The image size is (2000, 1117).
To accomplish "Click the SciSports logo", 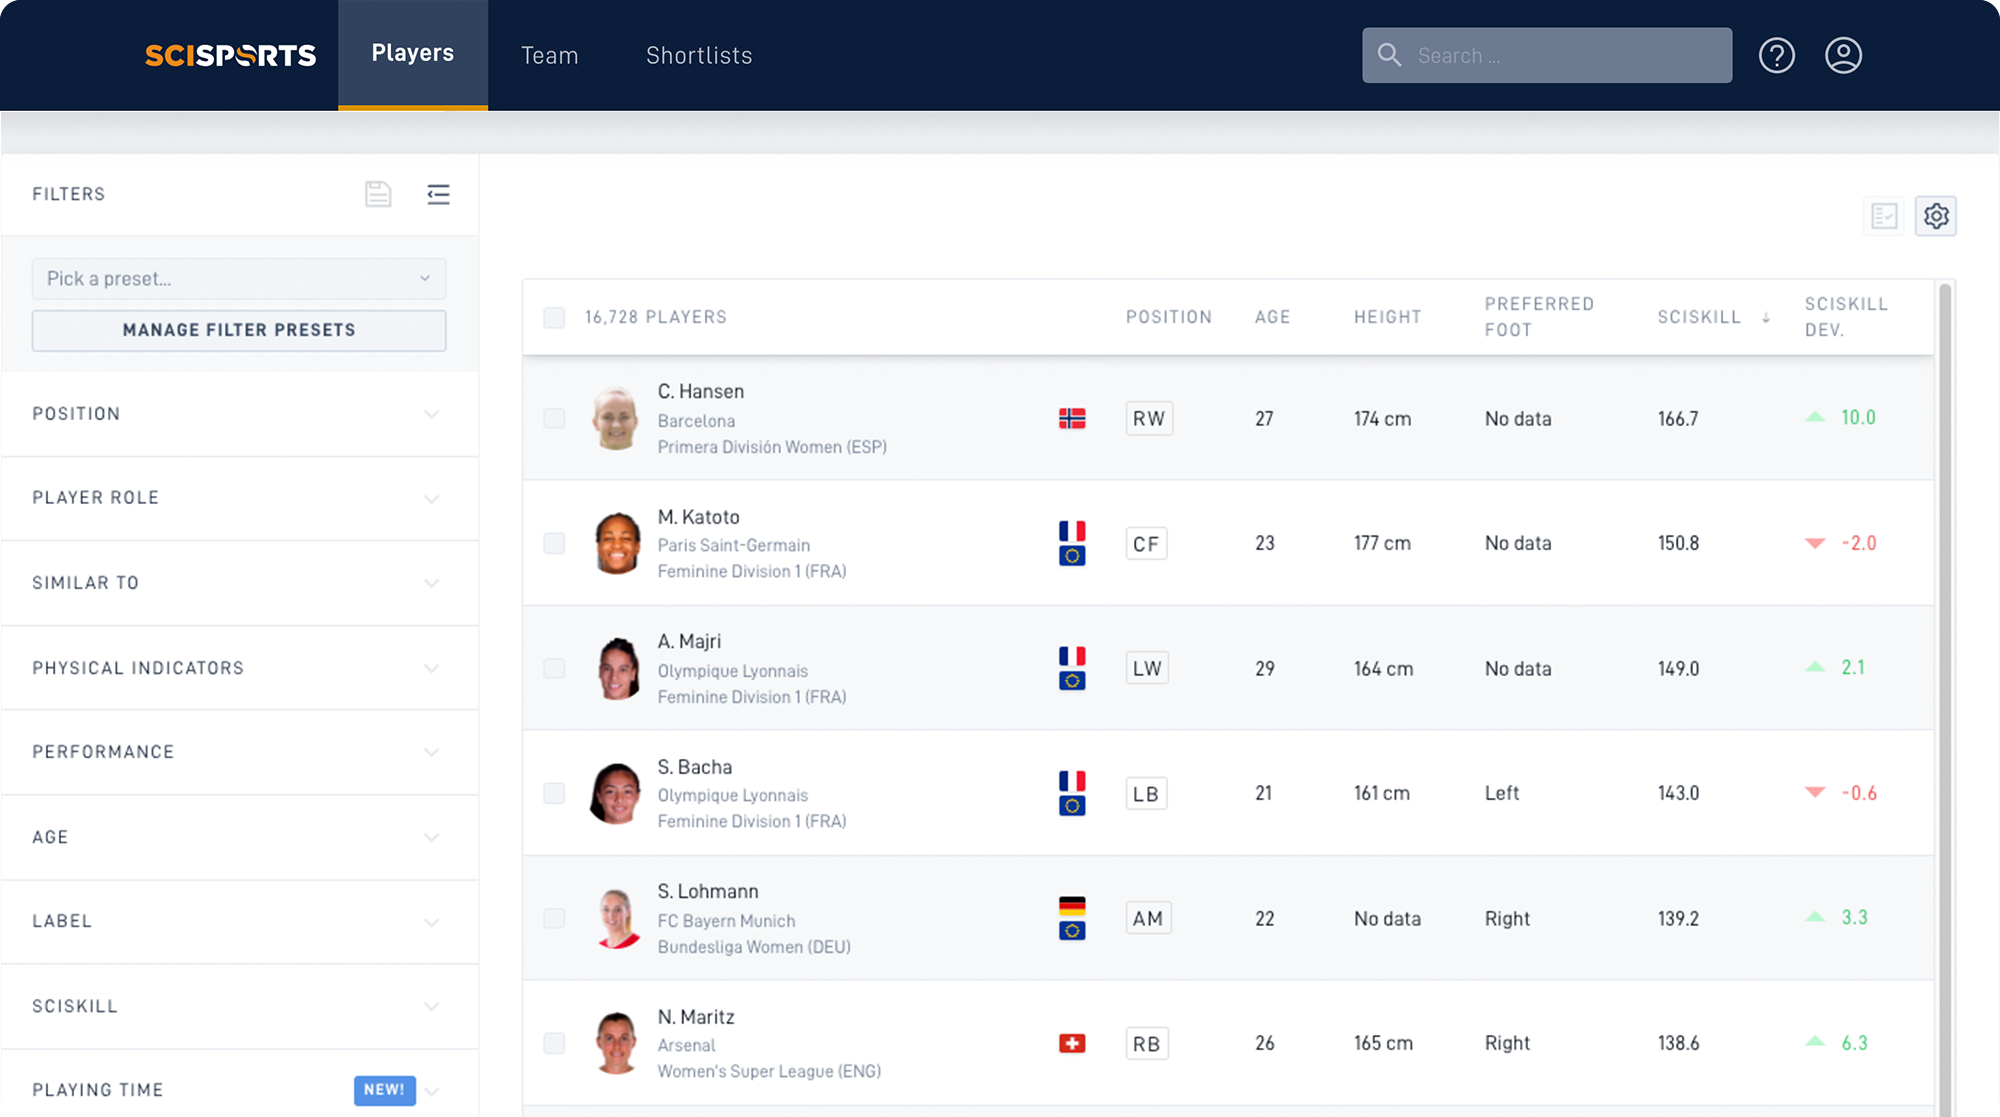I will pos(230,55).
